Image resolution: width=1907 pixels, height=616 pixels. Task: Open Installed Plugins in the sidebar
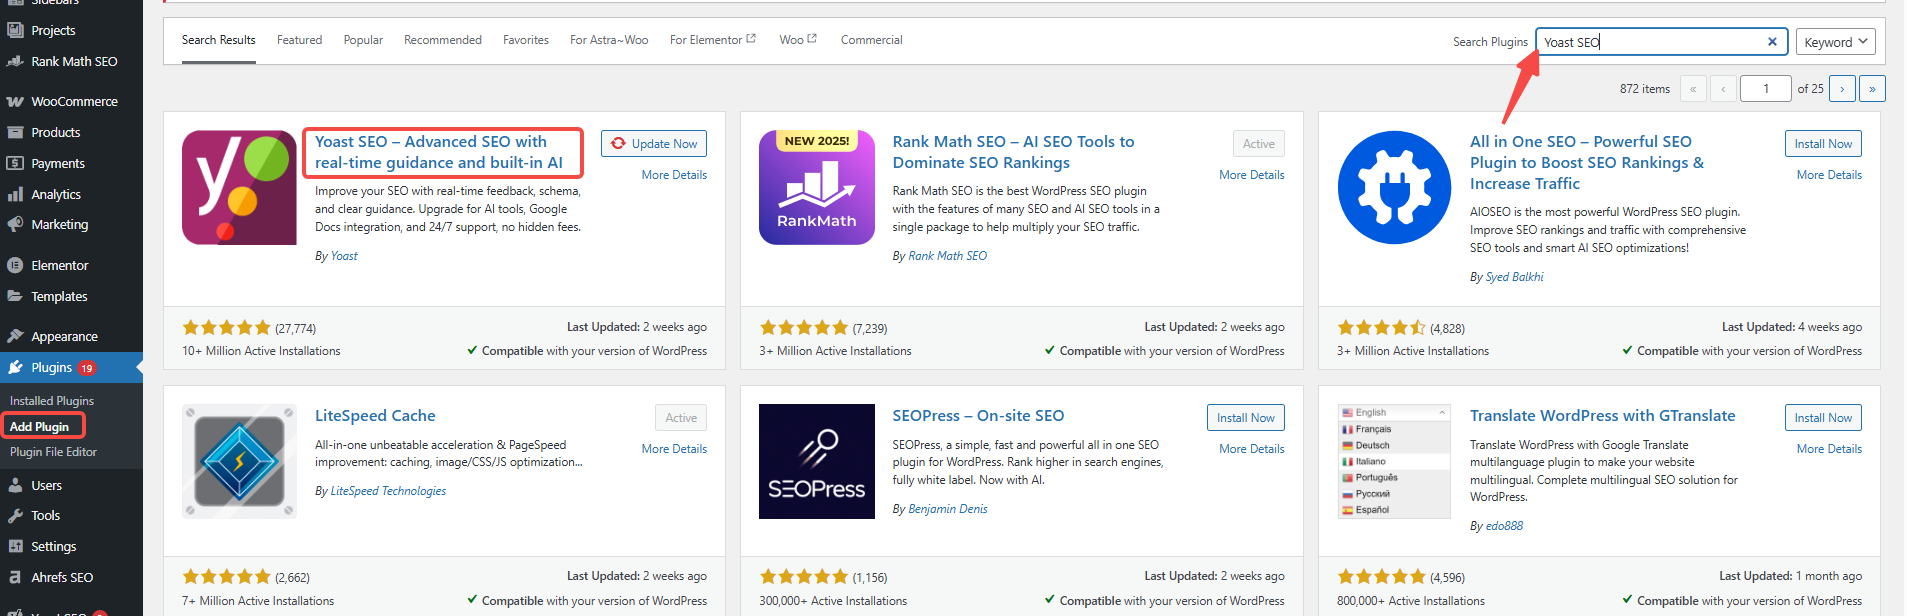click(52, 401)
